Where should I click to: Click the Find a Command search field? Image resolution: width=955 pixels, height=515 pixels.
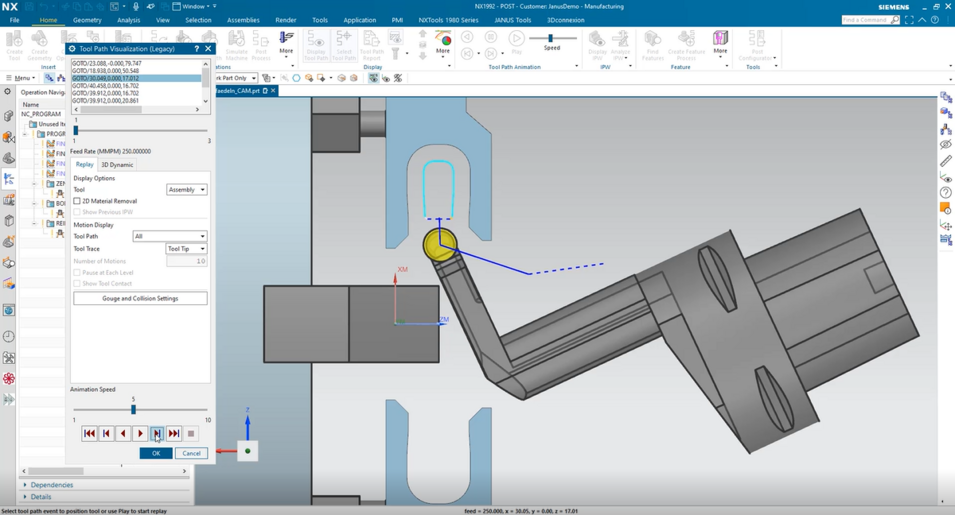click(871, 20)
